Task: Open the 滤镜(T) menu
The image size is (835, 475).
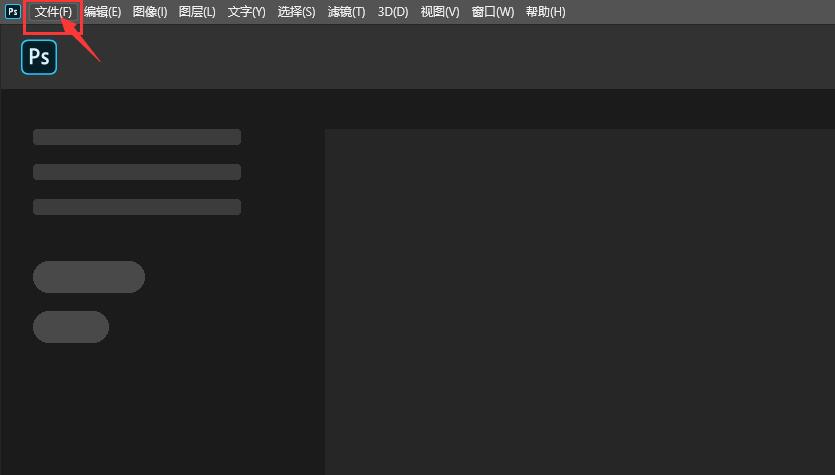Action: (x=347, y=12)
